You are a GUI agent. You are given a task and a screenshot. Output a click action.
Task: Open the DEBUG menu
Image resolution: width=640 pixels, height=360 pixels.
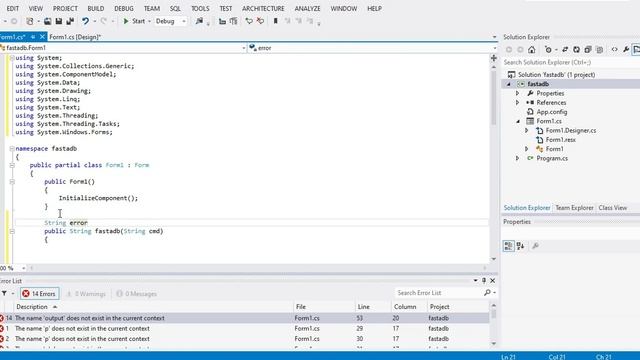pos(124,9)
